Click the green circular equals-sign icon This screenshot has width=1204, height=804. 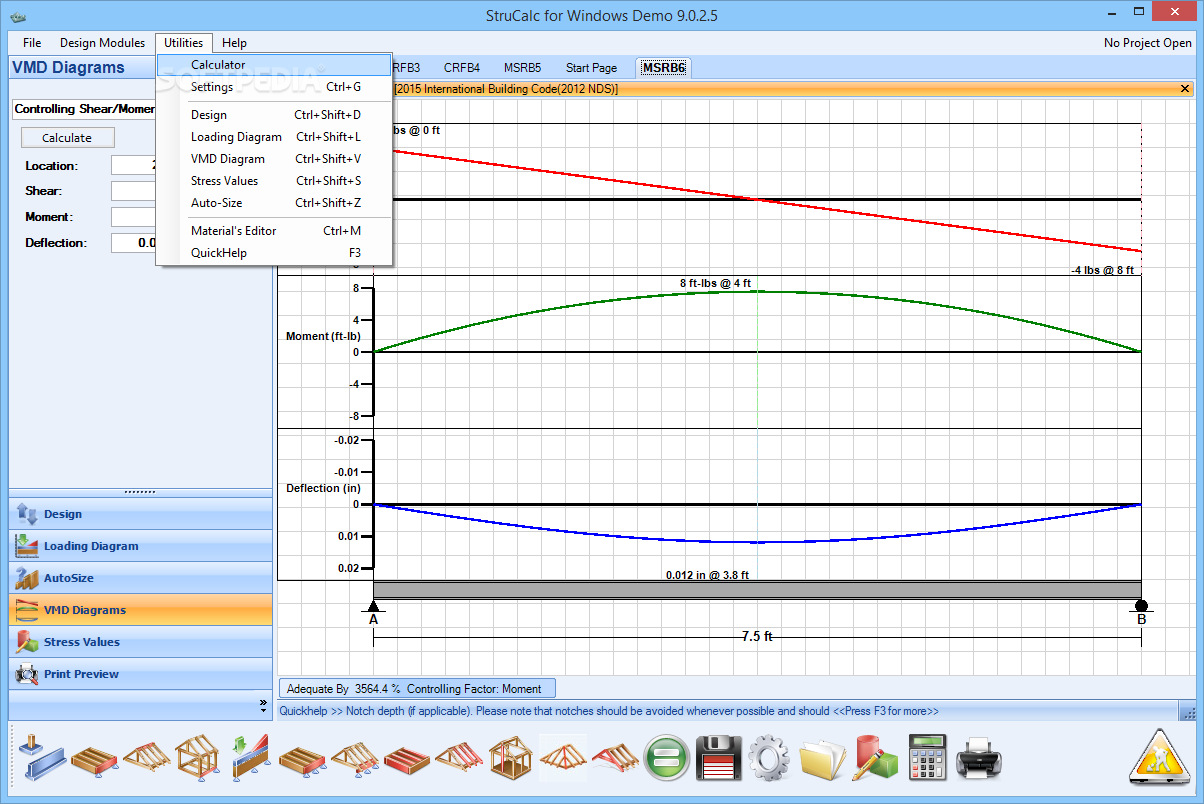pos(665,759)
